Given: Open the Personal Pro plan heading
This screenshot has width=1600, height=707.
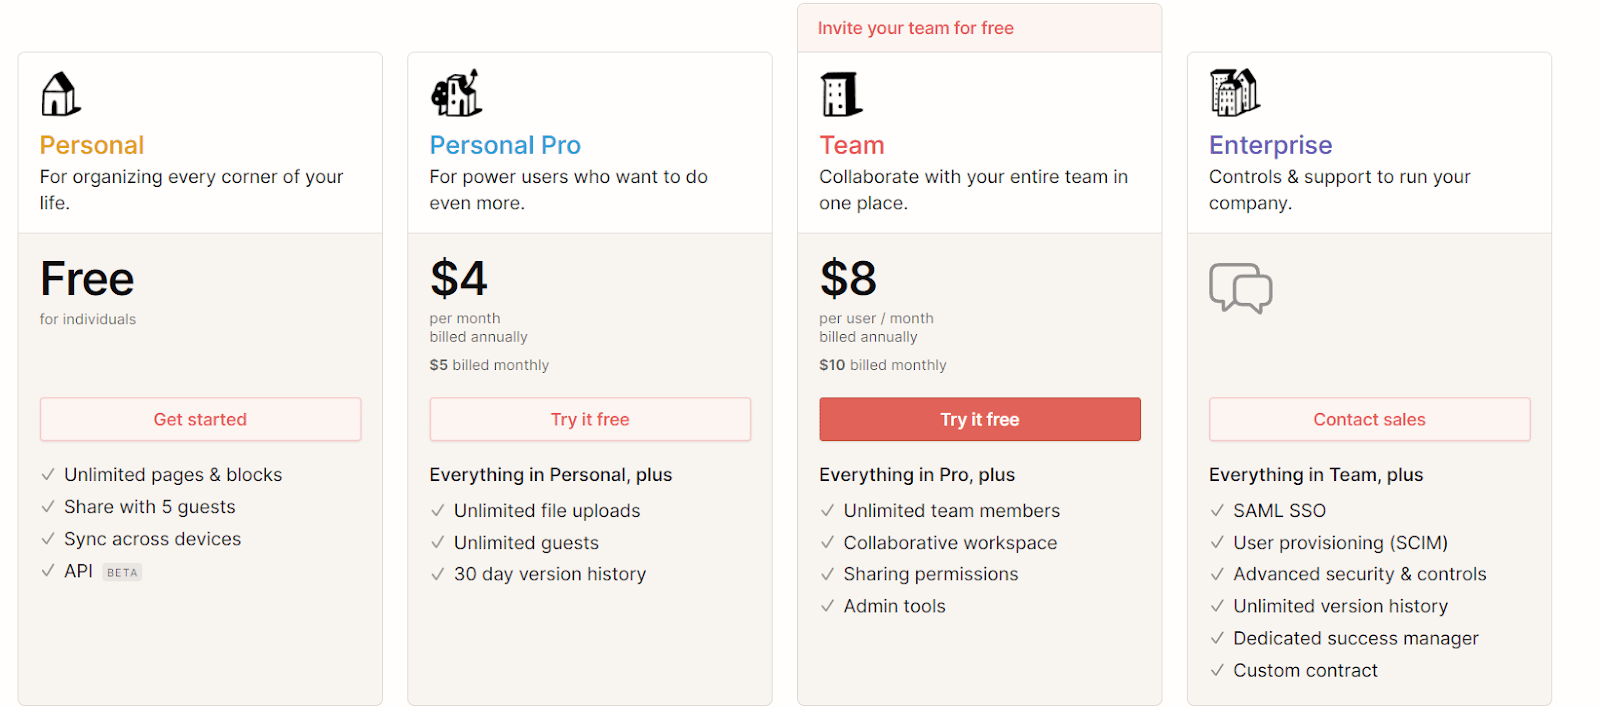Looking at the screenshot, I should [505, 145].
